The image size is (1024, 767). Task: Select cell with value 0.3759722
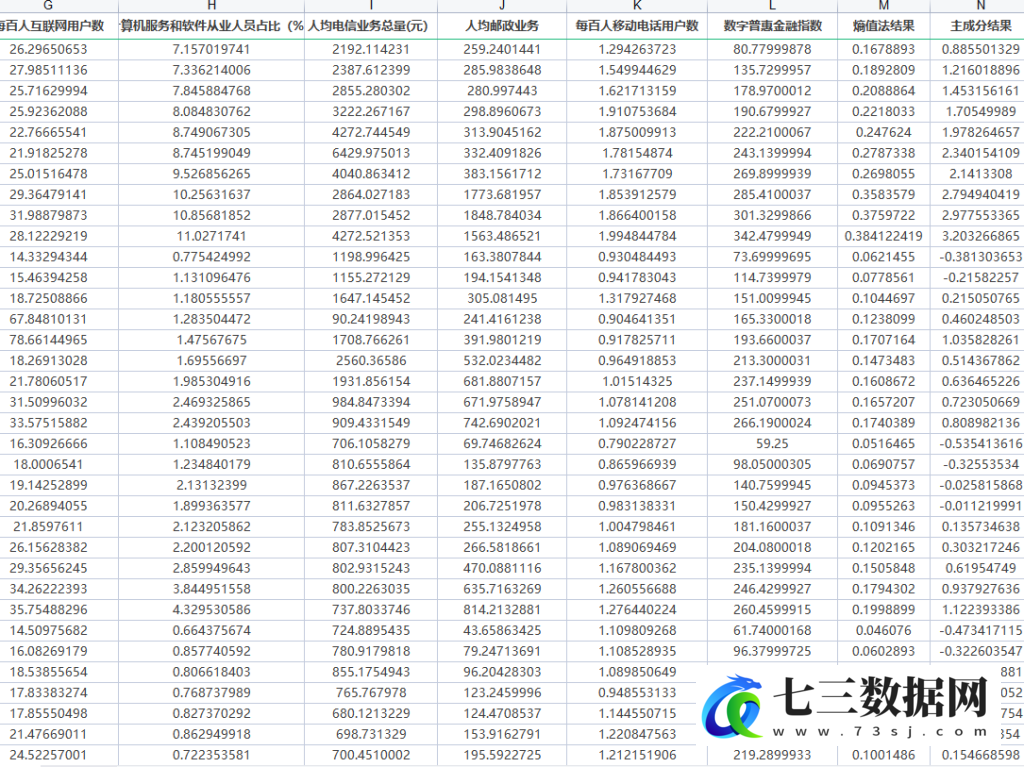coord(884,216)
